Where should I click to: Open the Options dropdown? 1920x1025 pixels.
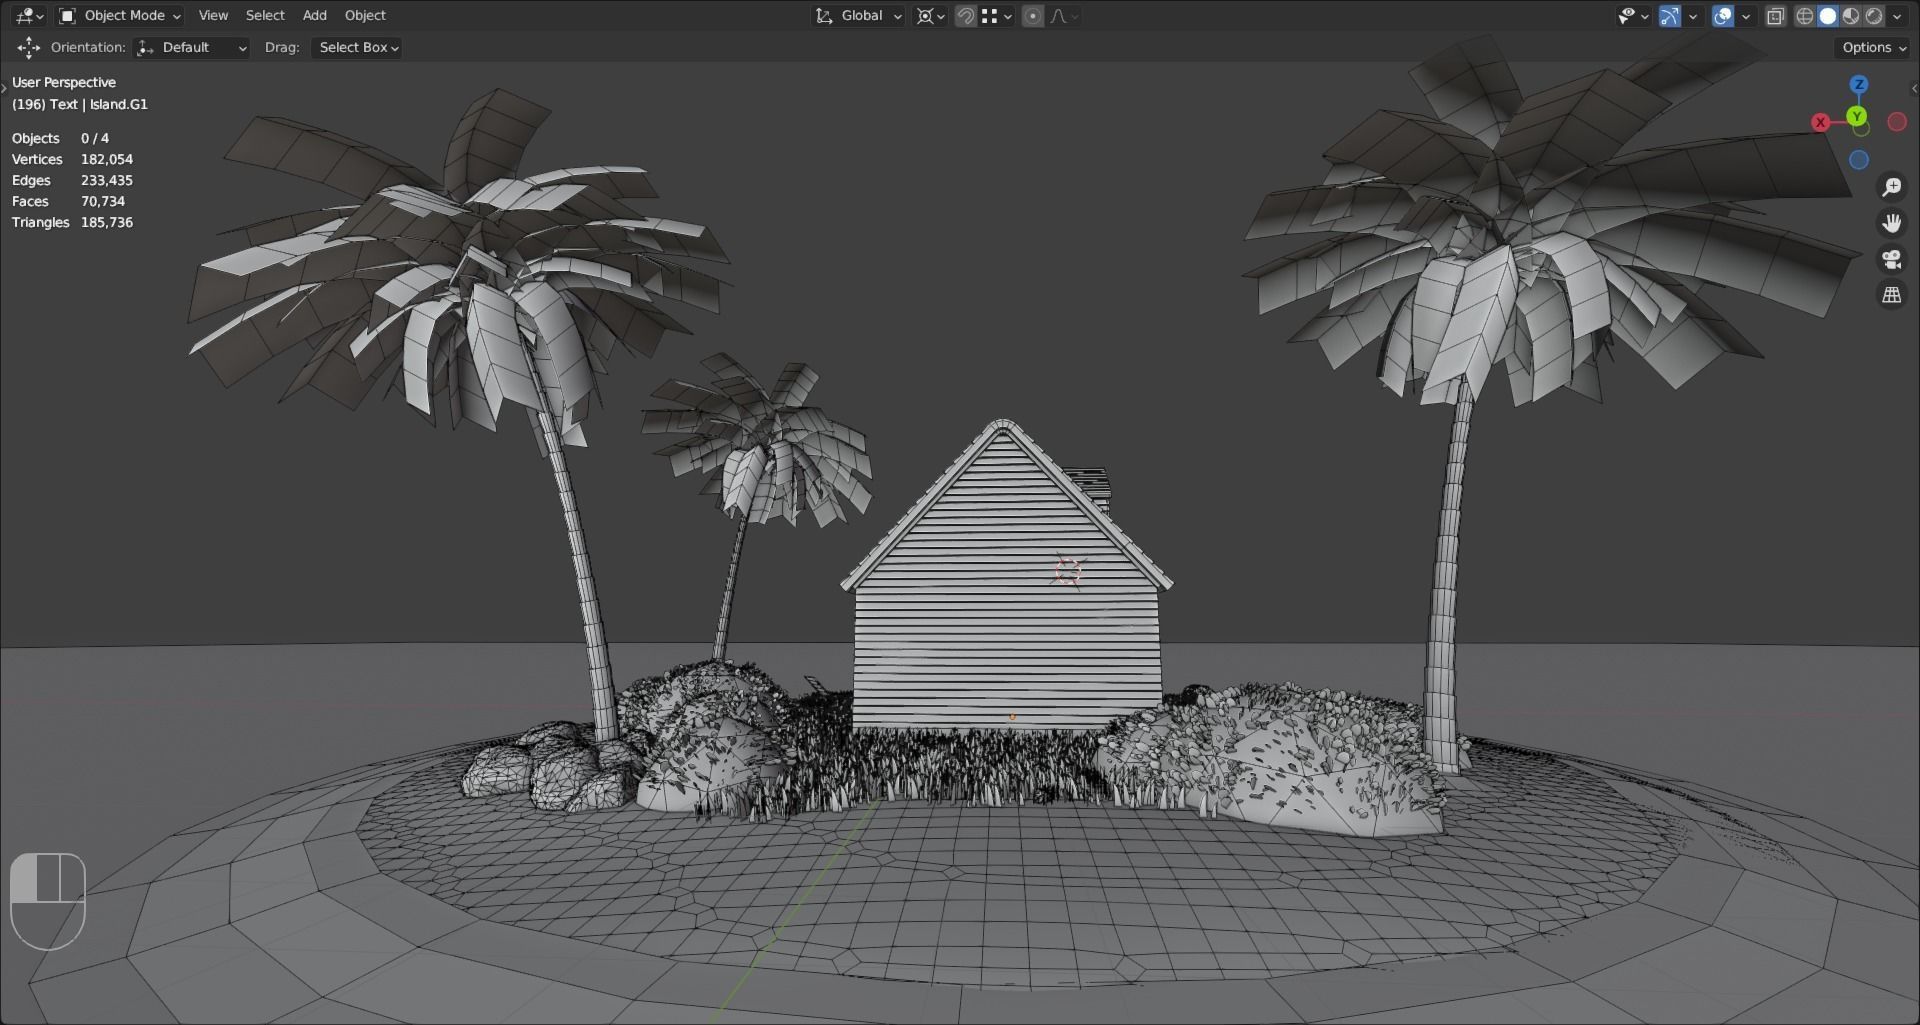coord(1873,47)
